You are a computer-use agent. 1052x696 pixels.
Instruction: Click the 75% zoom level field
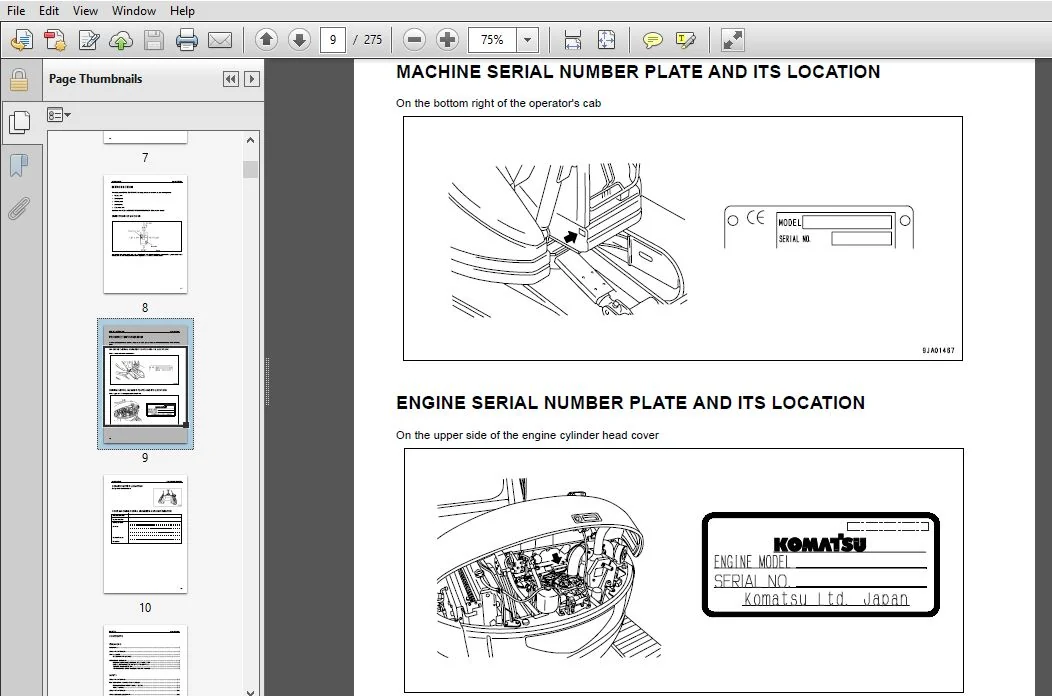(492, 40)
